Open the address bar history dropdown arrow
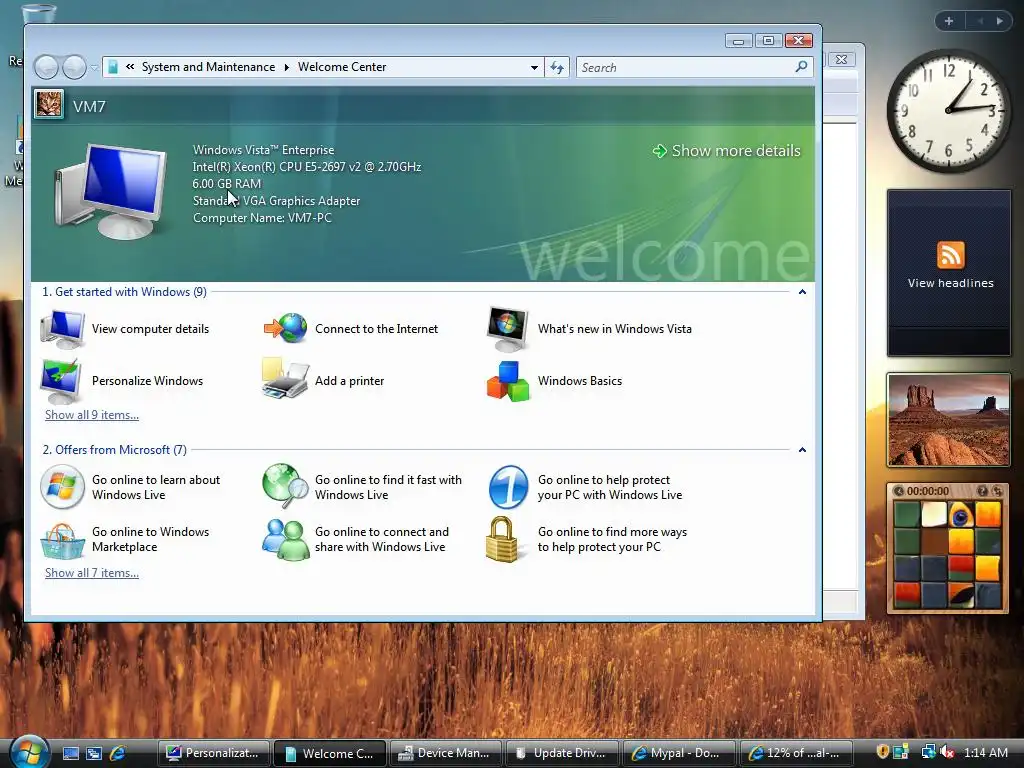Viewport: 1024px width, 768px height. point(534,67)
